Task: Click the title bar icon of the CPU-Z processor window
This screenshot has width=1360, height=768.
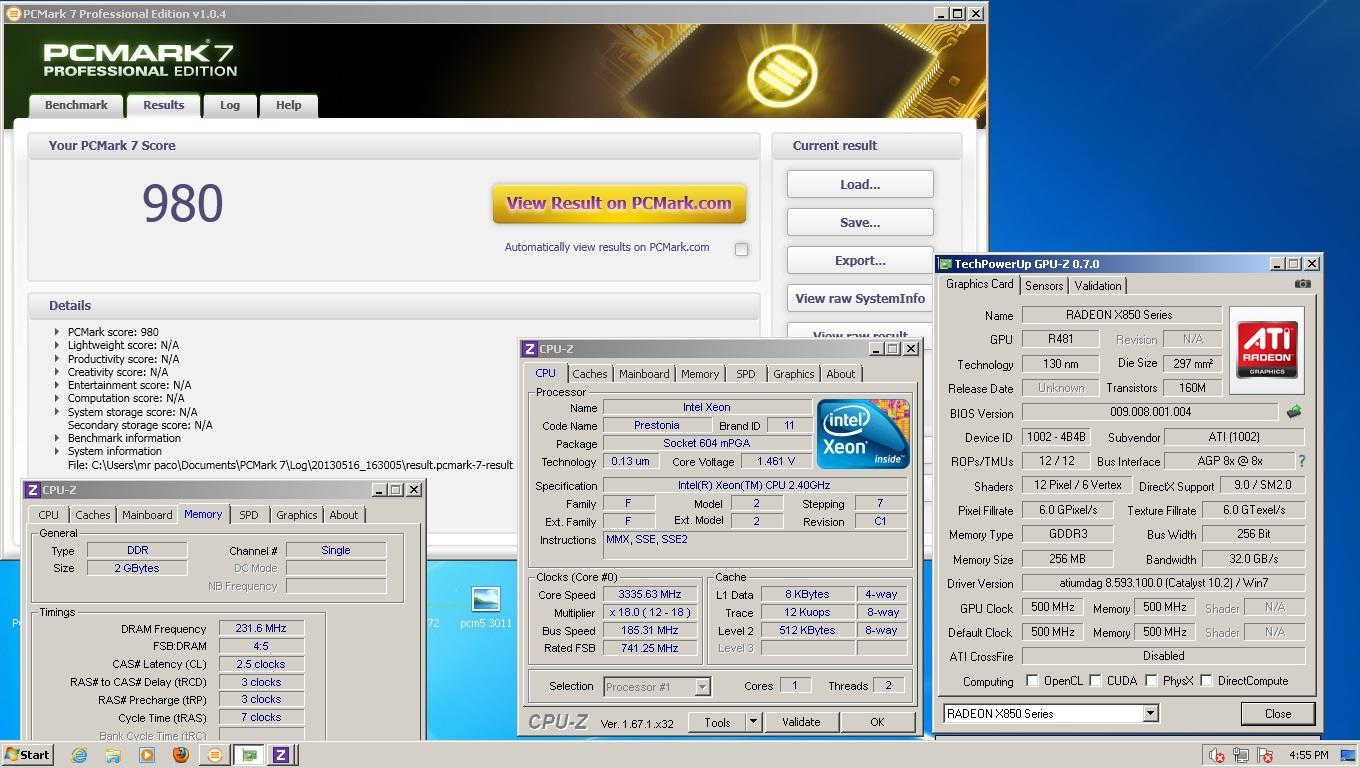Action: (530, 349)
